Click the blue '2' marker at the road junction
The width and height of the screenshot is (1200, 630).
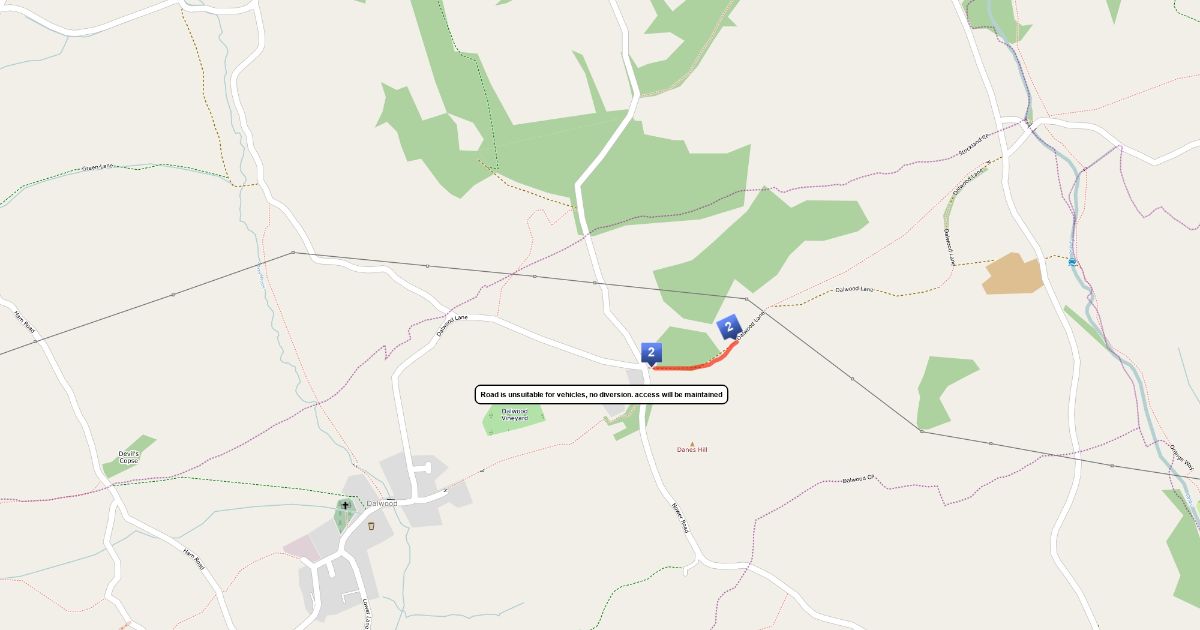click(651, 353)
